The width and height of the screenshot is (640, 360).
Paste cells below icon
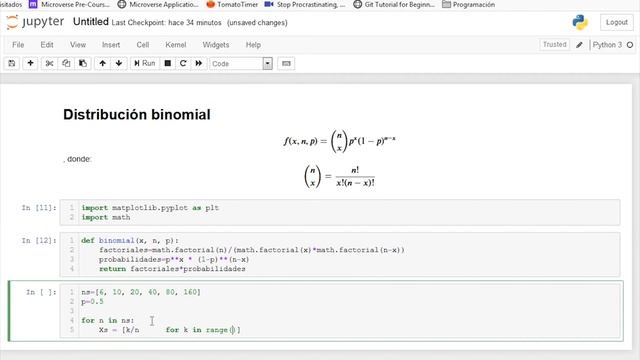tap(83, 63)
